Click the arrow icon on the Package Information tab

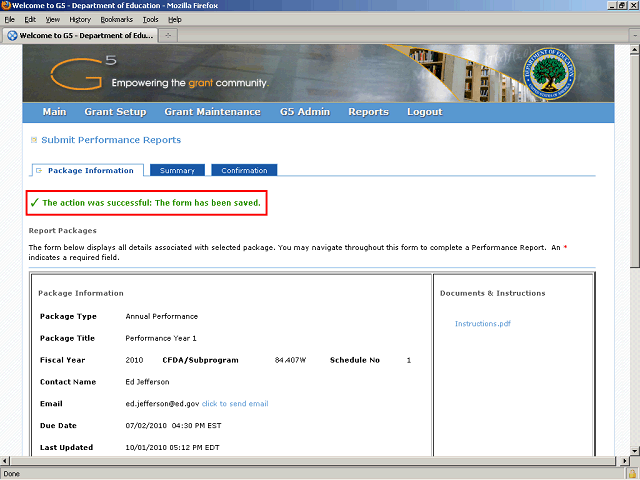coord(39,171)
